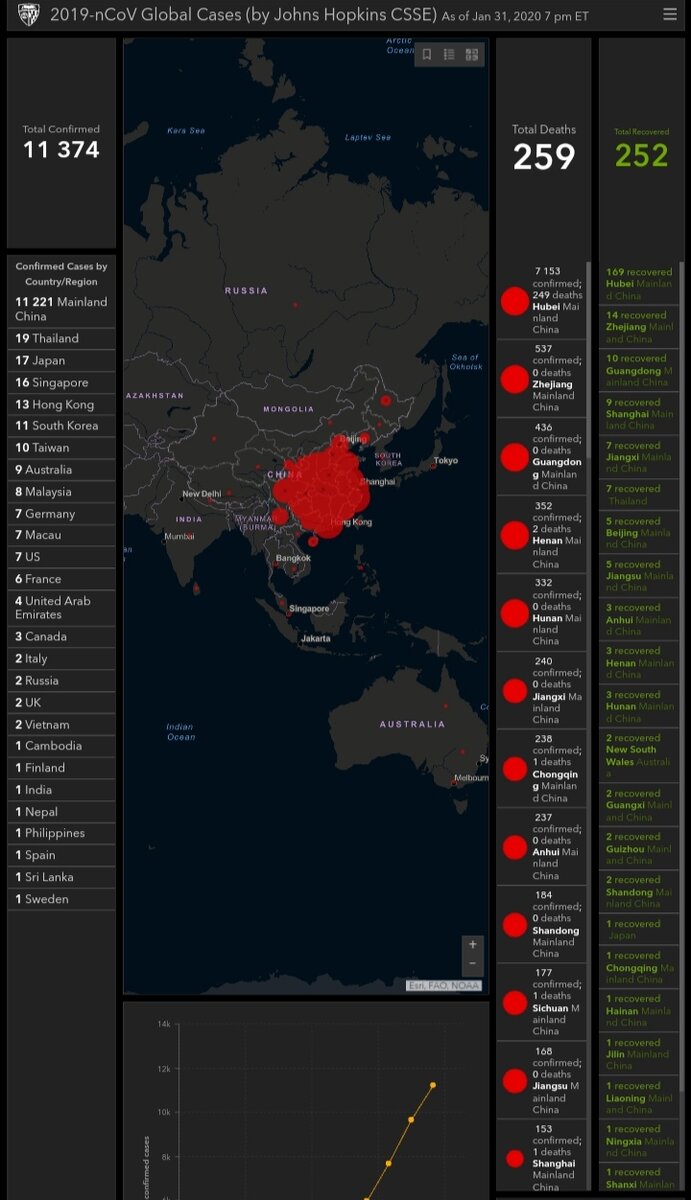Click the 5 recovered Beijing entry
This screenshot has height=1200, width=691.
[x=639, y=533]
